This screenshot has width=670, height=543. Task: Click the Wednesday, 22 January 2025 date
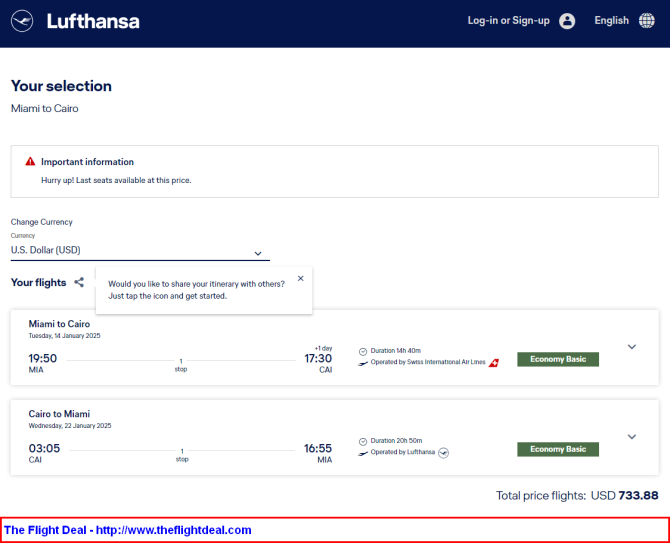pos(70,426)
